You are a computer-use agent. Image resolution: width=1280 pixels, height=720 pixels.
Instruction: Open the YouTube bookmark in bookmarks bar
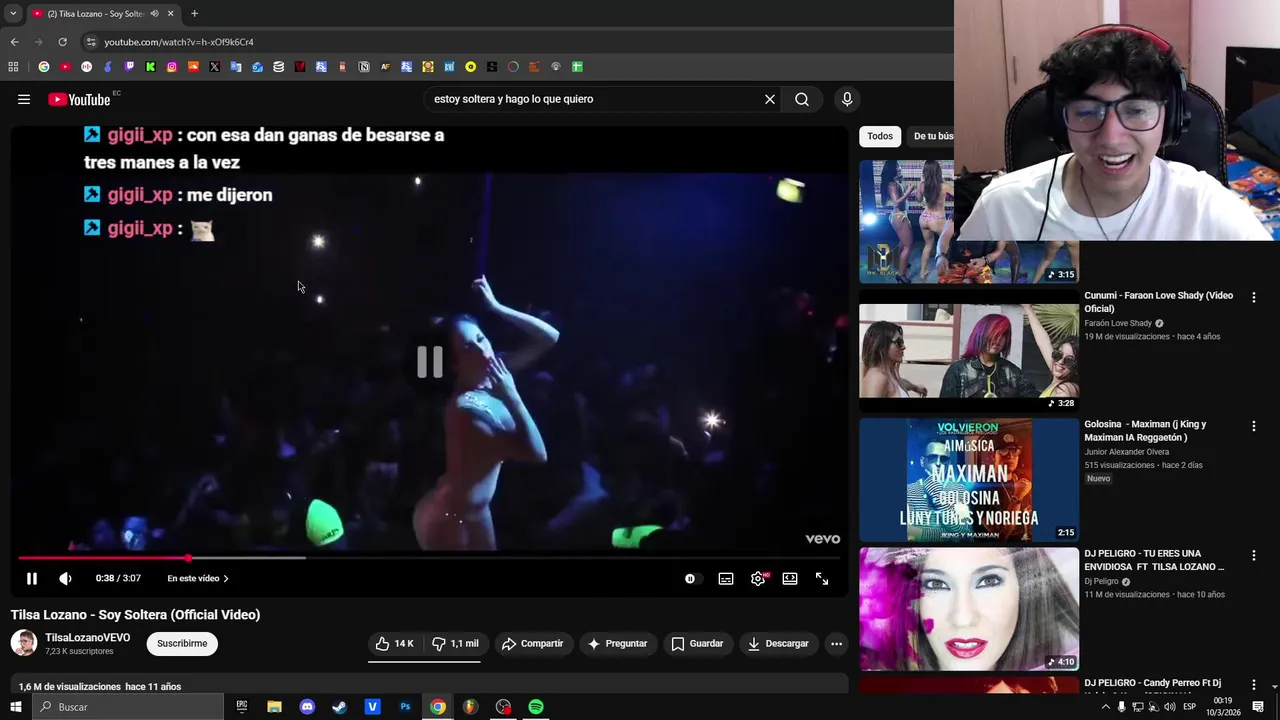pyautogui.click(x=65, y=67)
